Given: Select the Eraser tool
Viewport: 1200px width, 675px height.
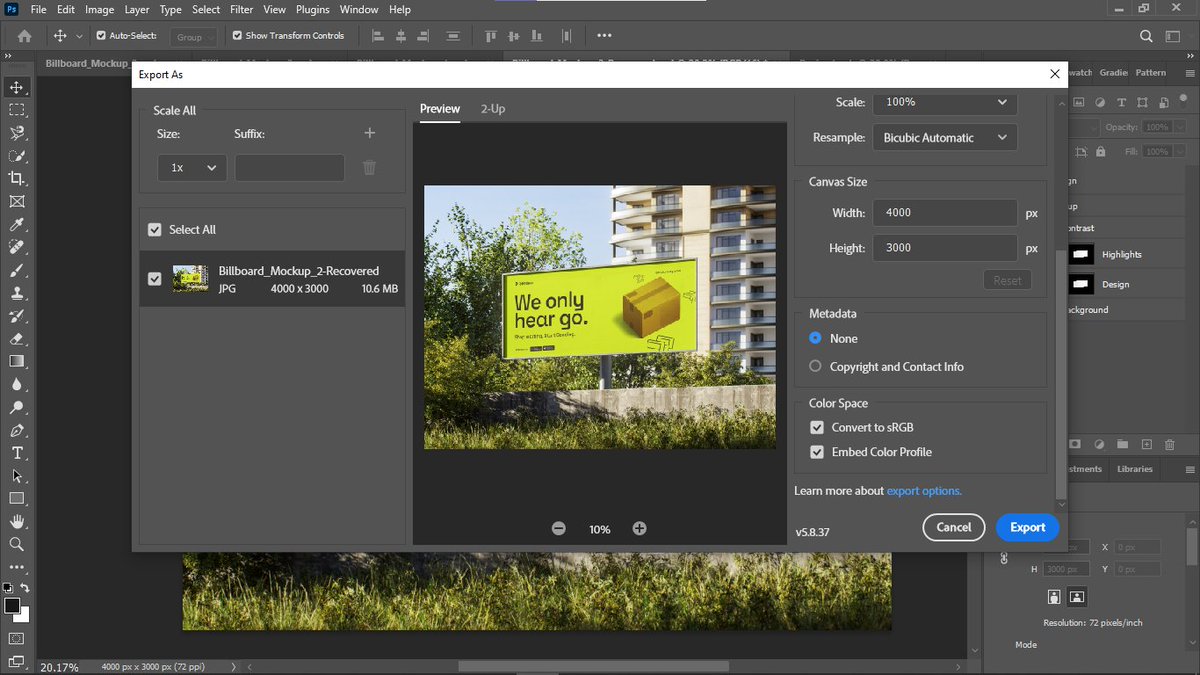Looking at the screenshot, I should pyautogui.click(x=16, y=338).
